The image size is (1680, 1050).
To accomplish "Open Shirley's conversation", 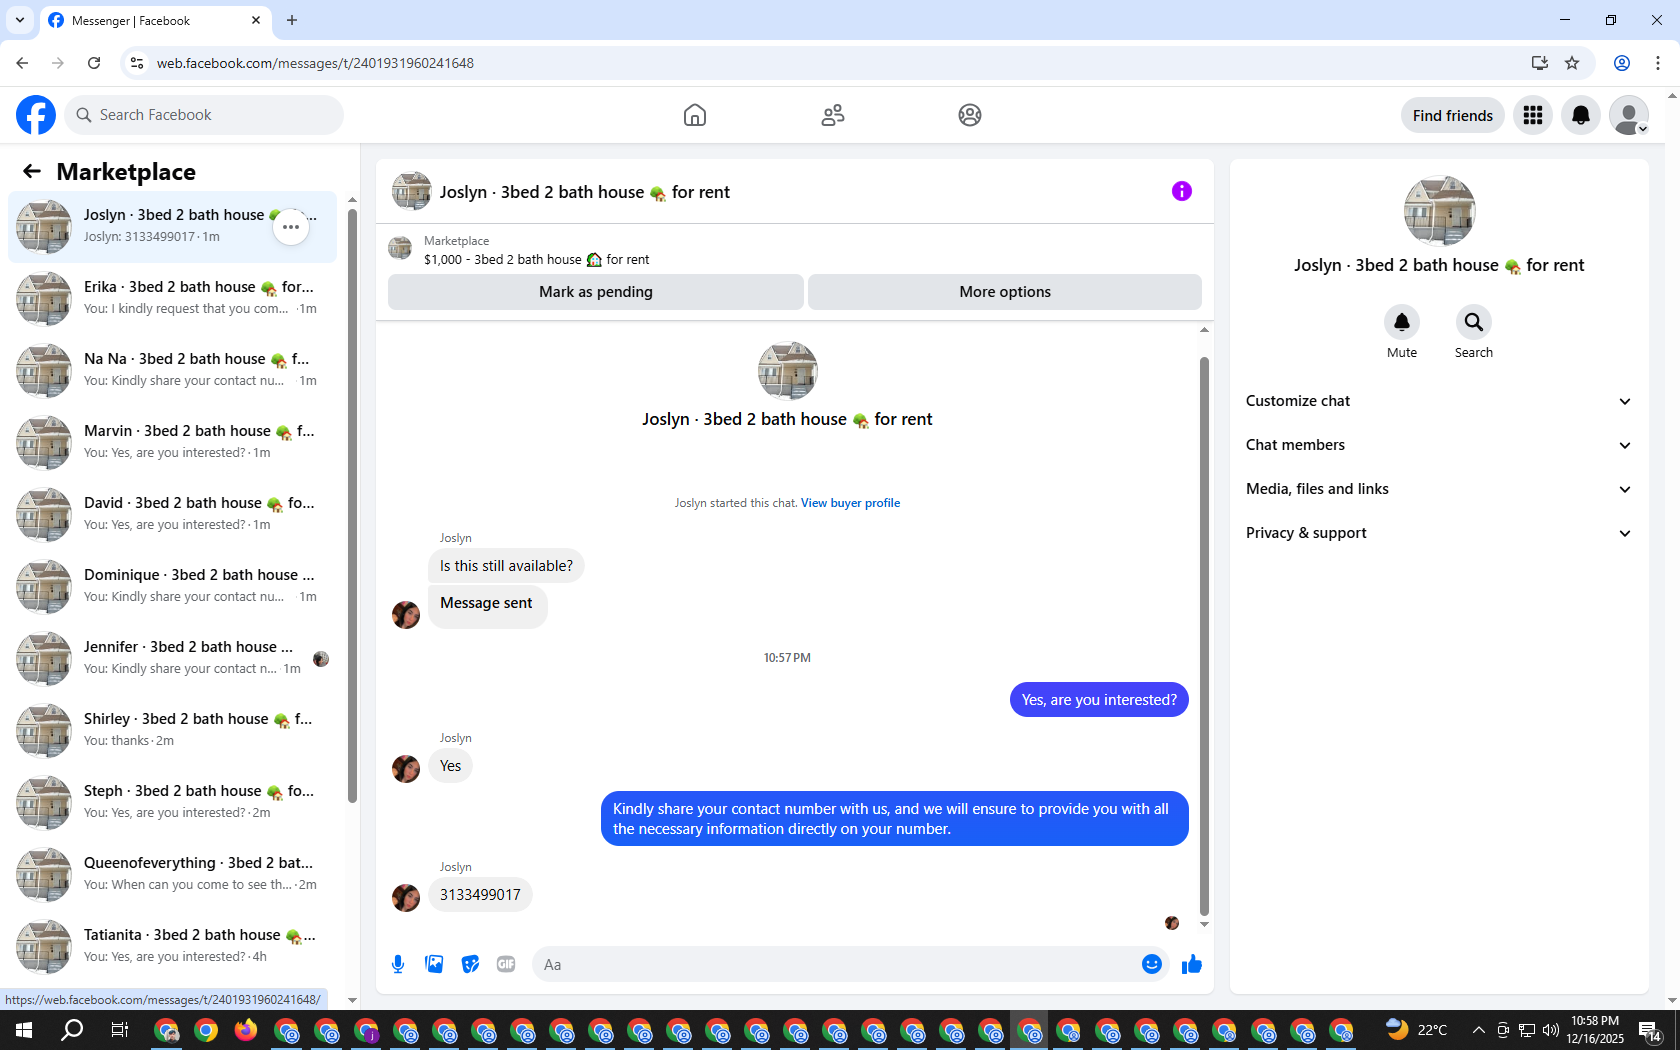I will coord(173,730).
